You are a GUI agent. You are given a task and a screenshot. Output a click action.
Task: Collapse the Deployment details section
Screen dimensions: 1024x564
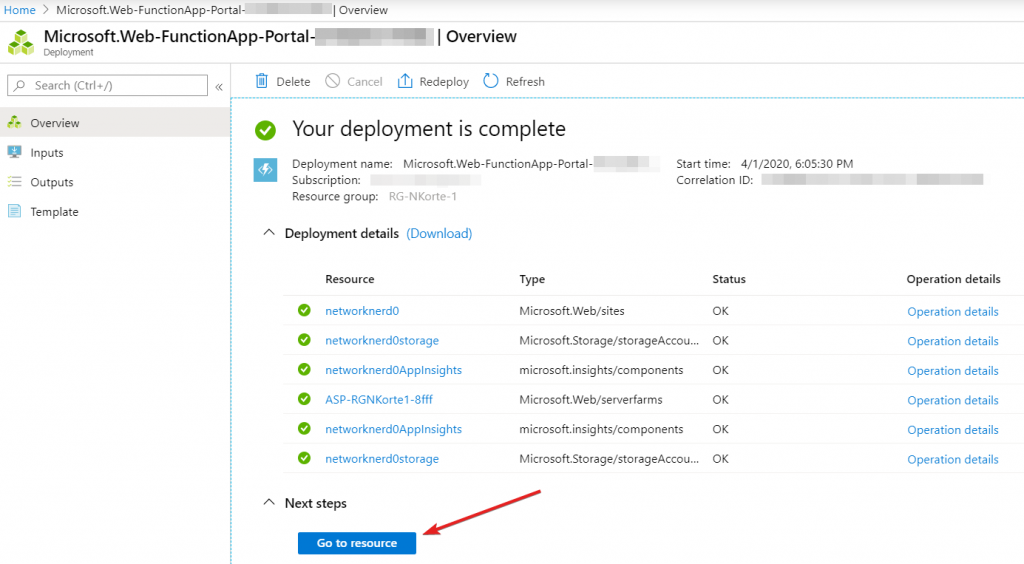click(x=268, y=232)
